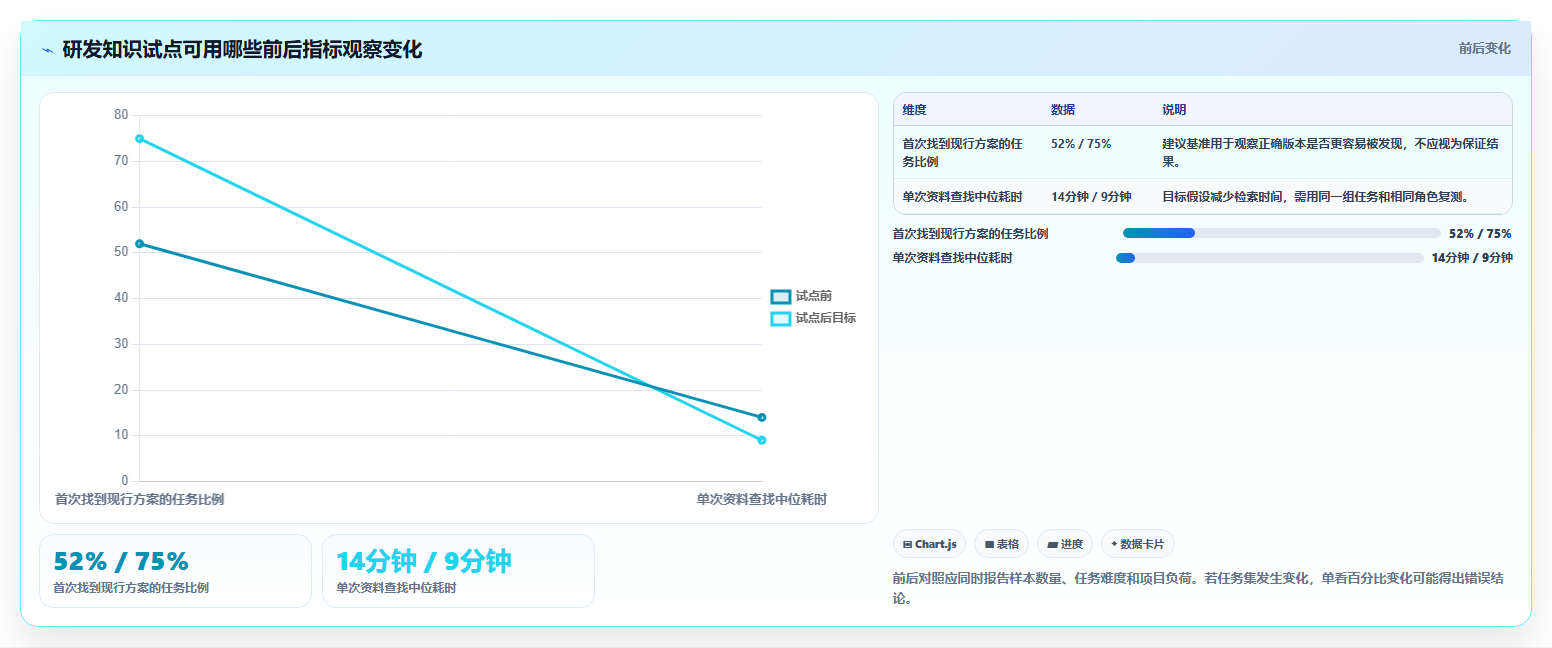Click 试点前 data point at 52
Viewport: 1552px width, 648px height.
139,243
